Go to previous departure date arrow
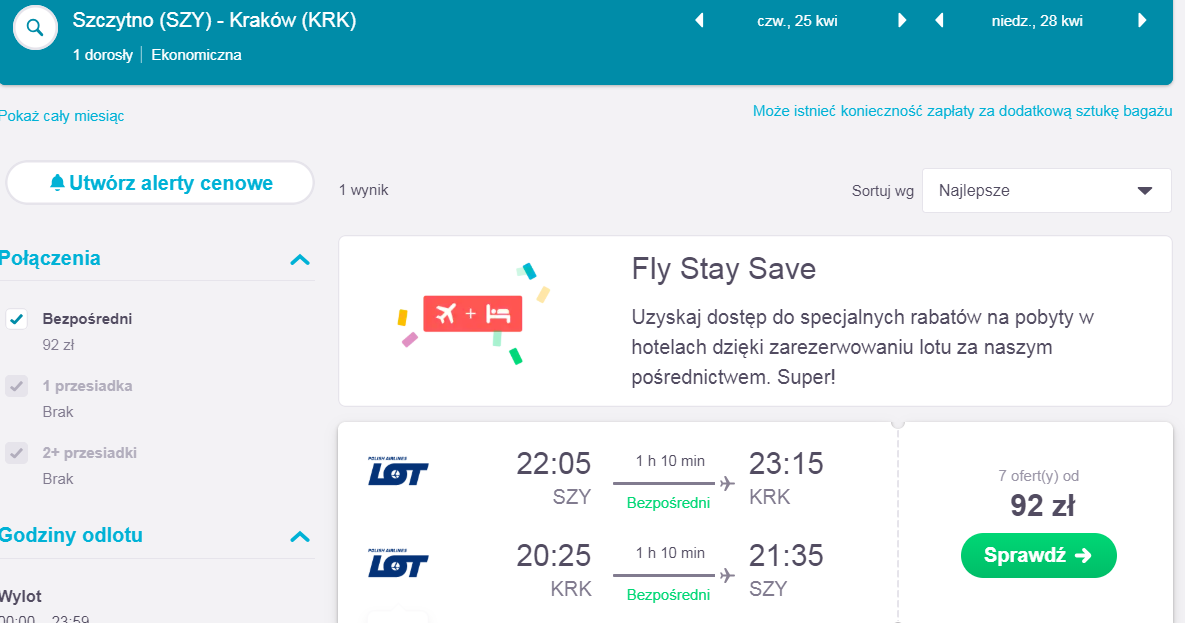The image size is (1185, 623). click(699, 20)
